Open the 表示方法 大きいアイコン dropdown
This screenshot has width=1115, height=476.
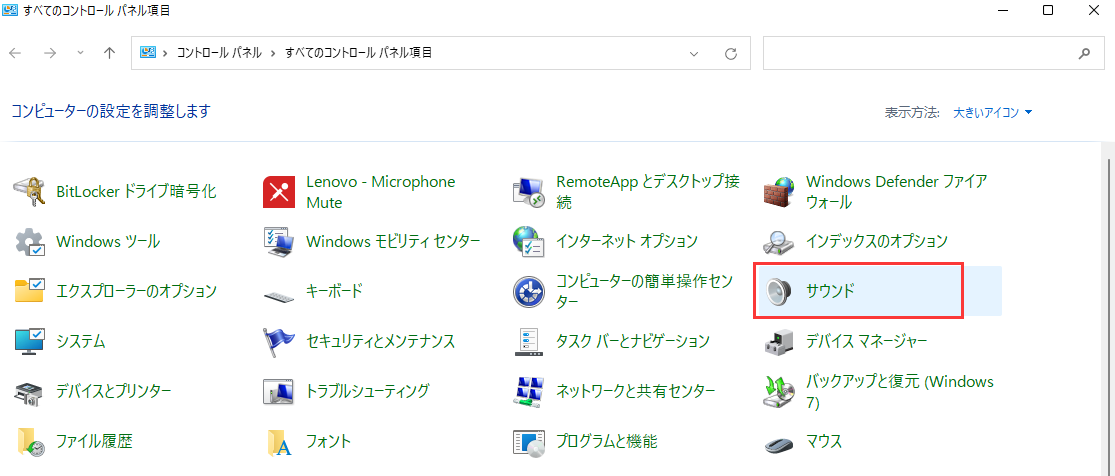993,112
